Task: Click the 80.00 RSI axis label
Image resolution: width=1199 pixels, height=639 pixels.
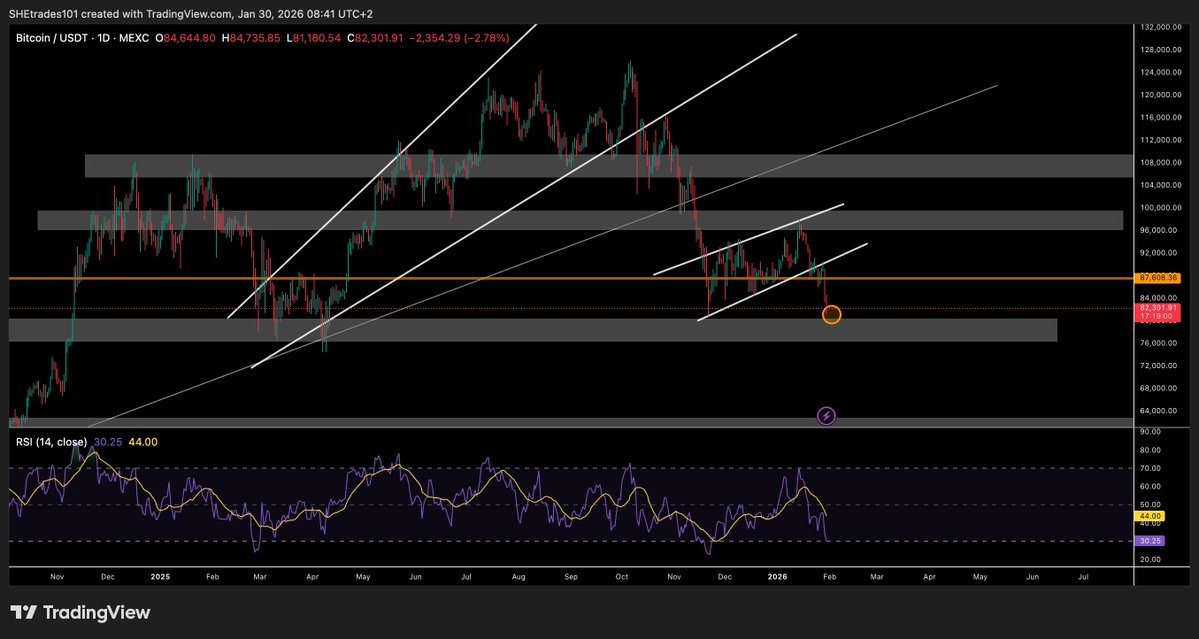Action: [1150, 450]
